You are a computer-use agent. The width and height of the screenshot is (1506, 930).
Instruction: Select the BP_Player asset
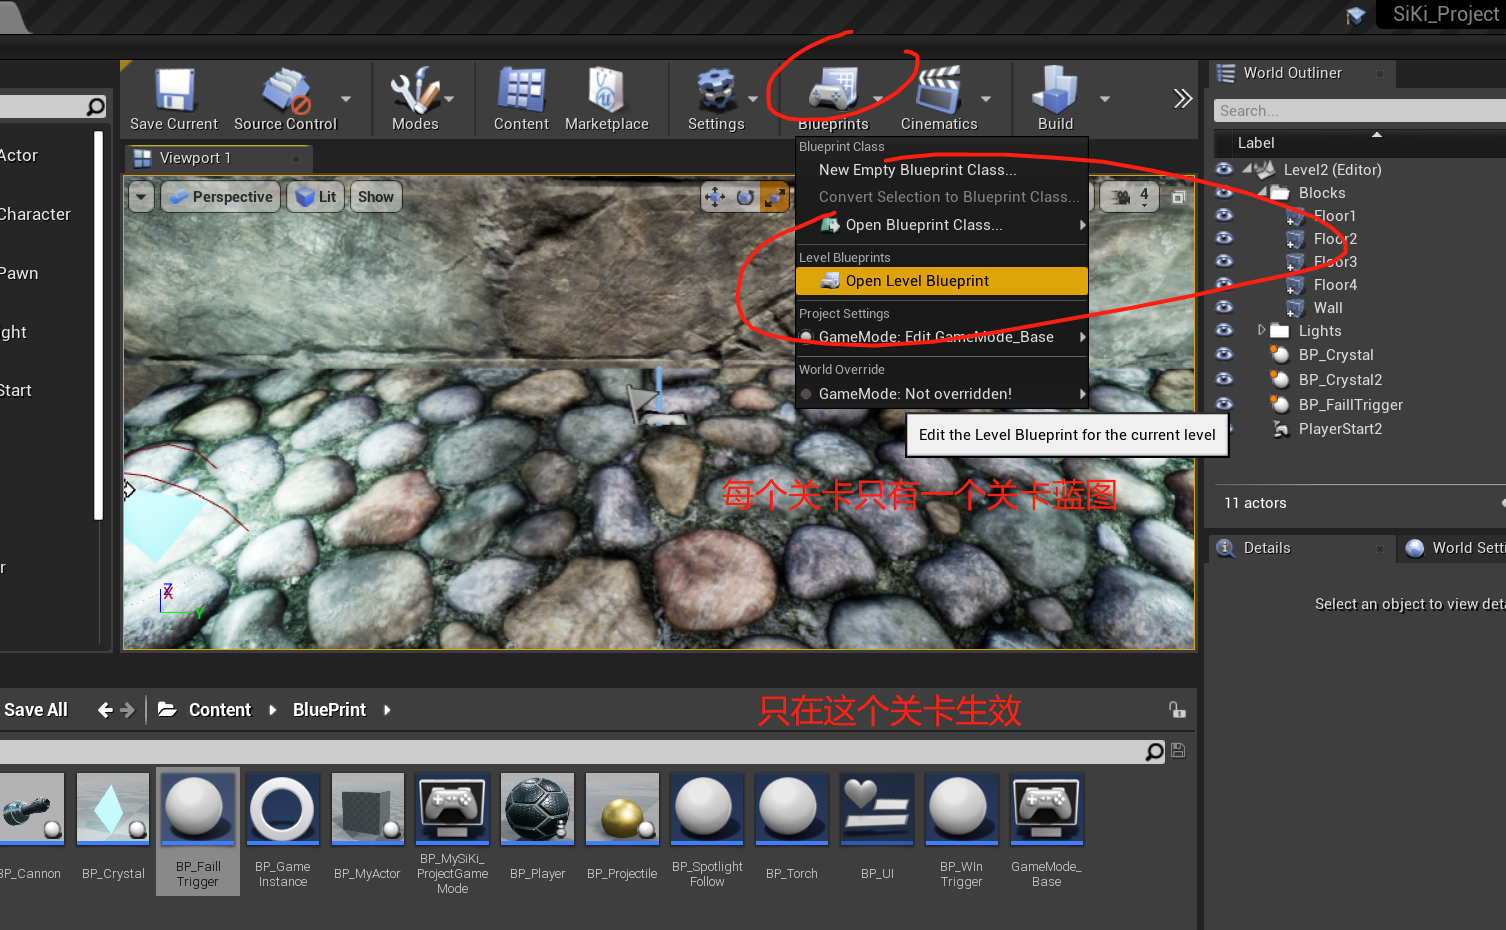[537, 808]
